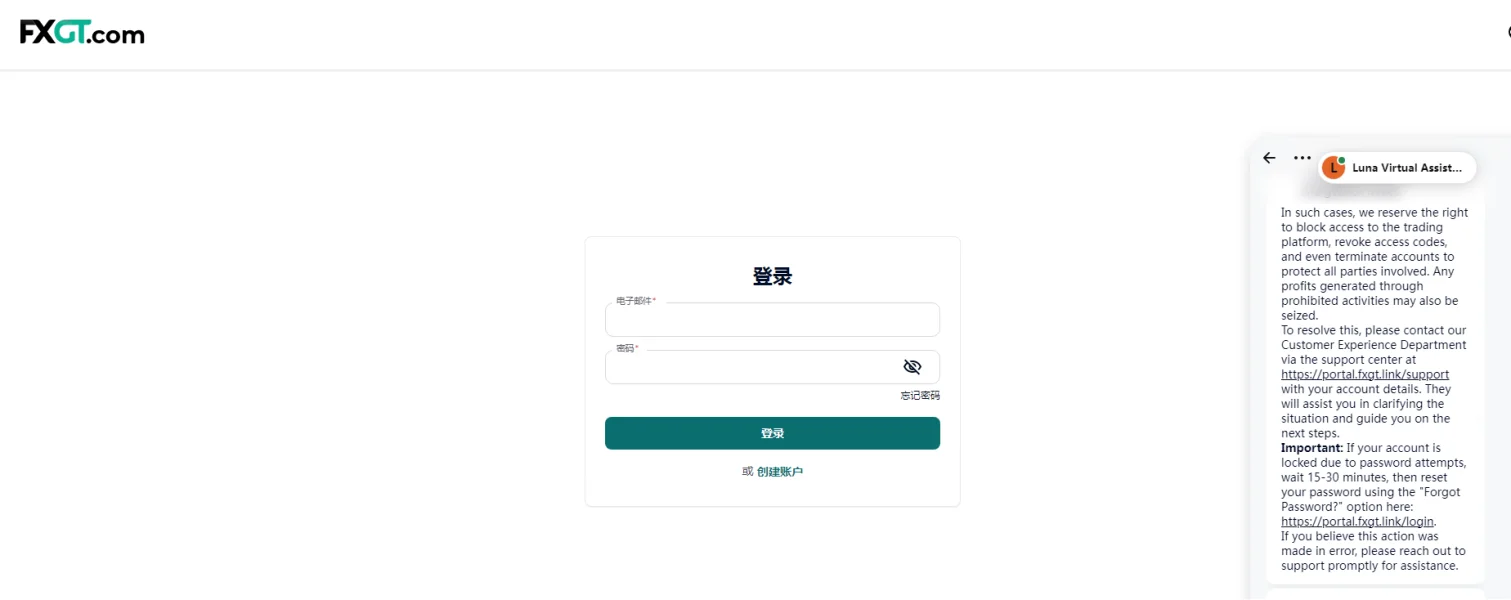The height and width of the screenshot is (600, 1511).
Task: Select the Luna Virtual Assistant name chip
Action: 1397,167
